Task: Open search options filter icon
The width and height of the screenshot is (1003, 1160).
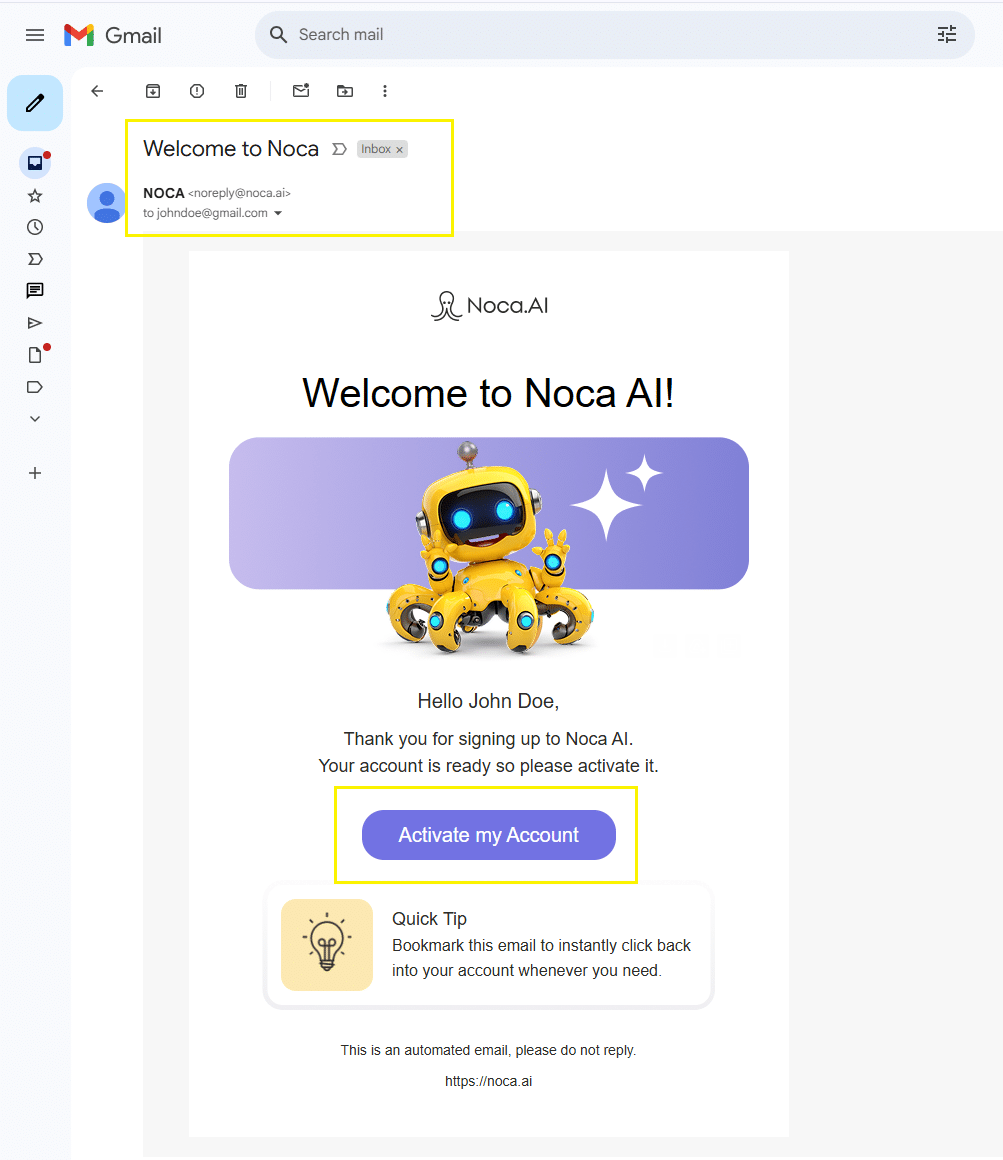Action: pyautogui.click(x=947, y=35)
